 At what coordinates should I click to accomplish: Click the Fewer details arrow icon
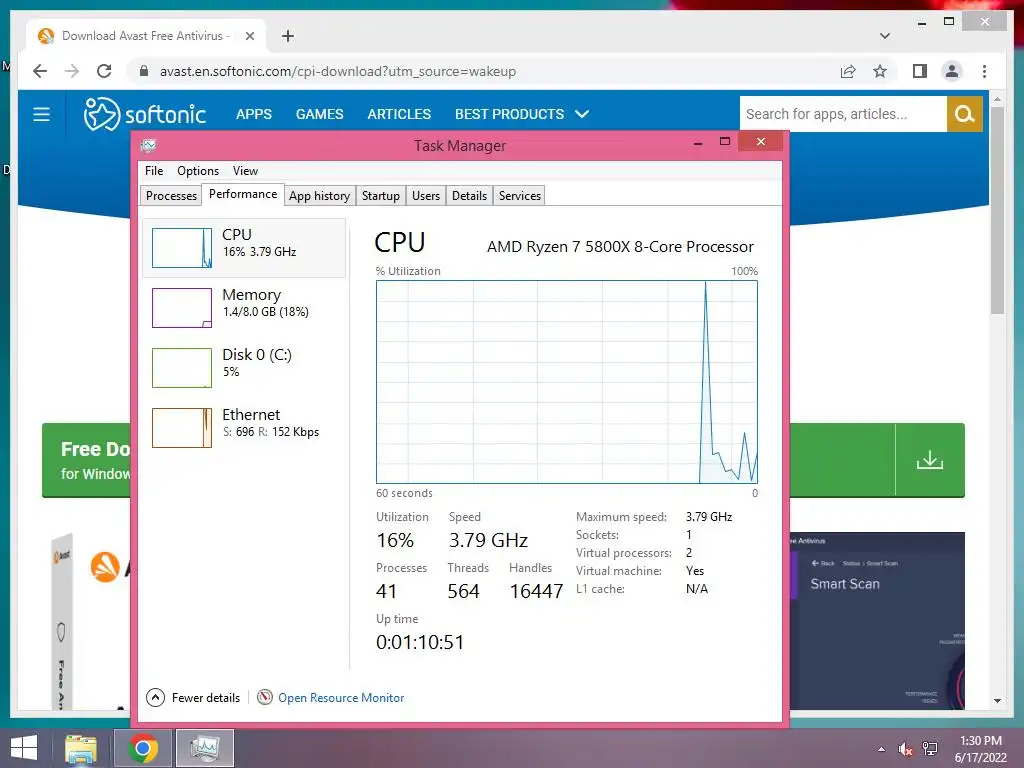coord(155,697)
